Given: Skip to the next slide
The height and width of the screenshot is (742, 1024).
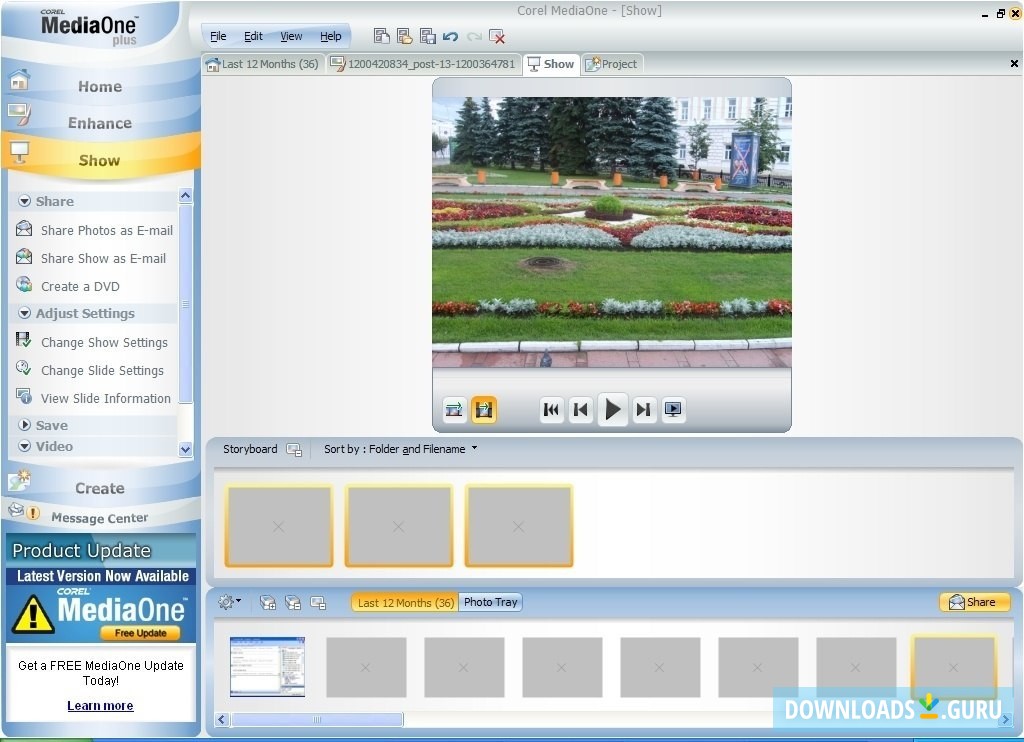Looking at the screenshot, I should tap(644, 409).
